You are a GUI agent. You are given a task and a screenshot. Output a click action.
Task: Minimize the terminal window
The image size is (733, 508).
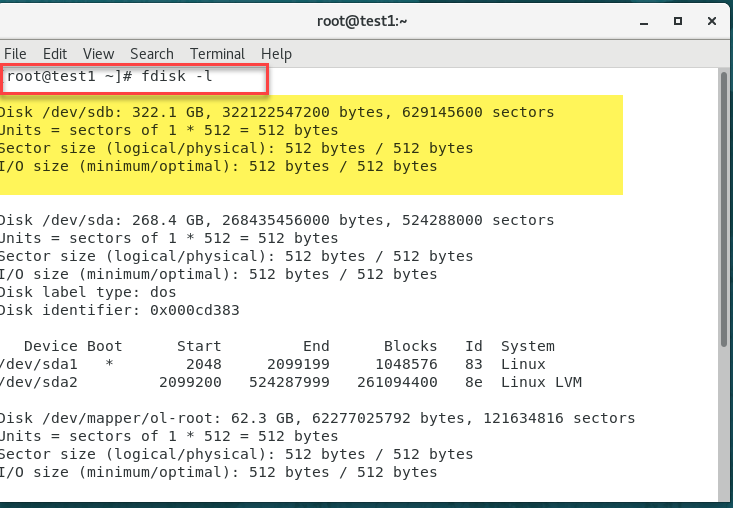(x=645, y=20)
